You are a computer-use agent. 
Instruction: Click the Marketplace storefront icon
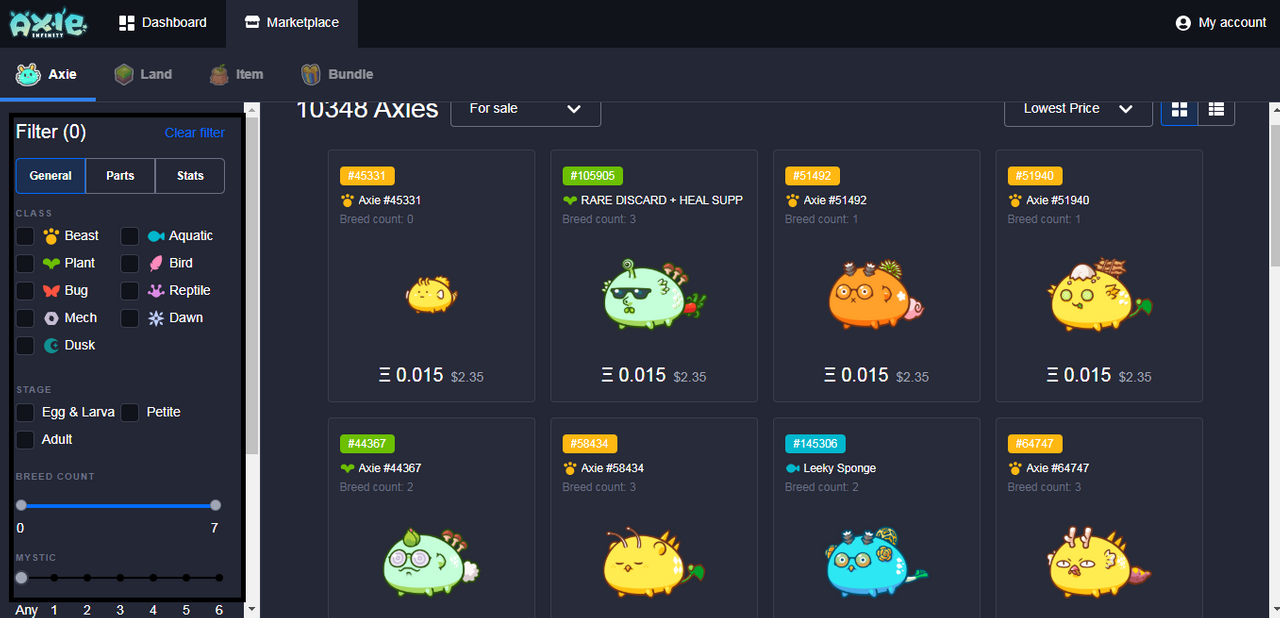tap(252, 22)
